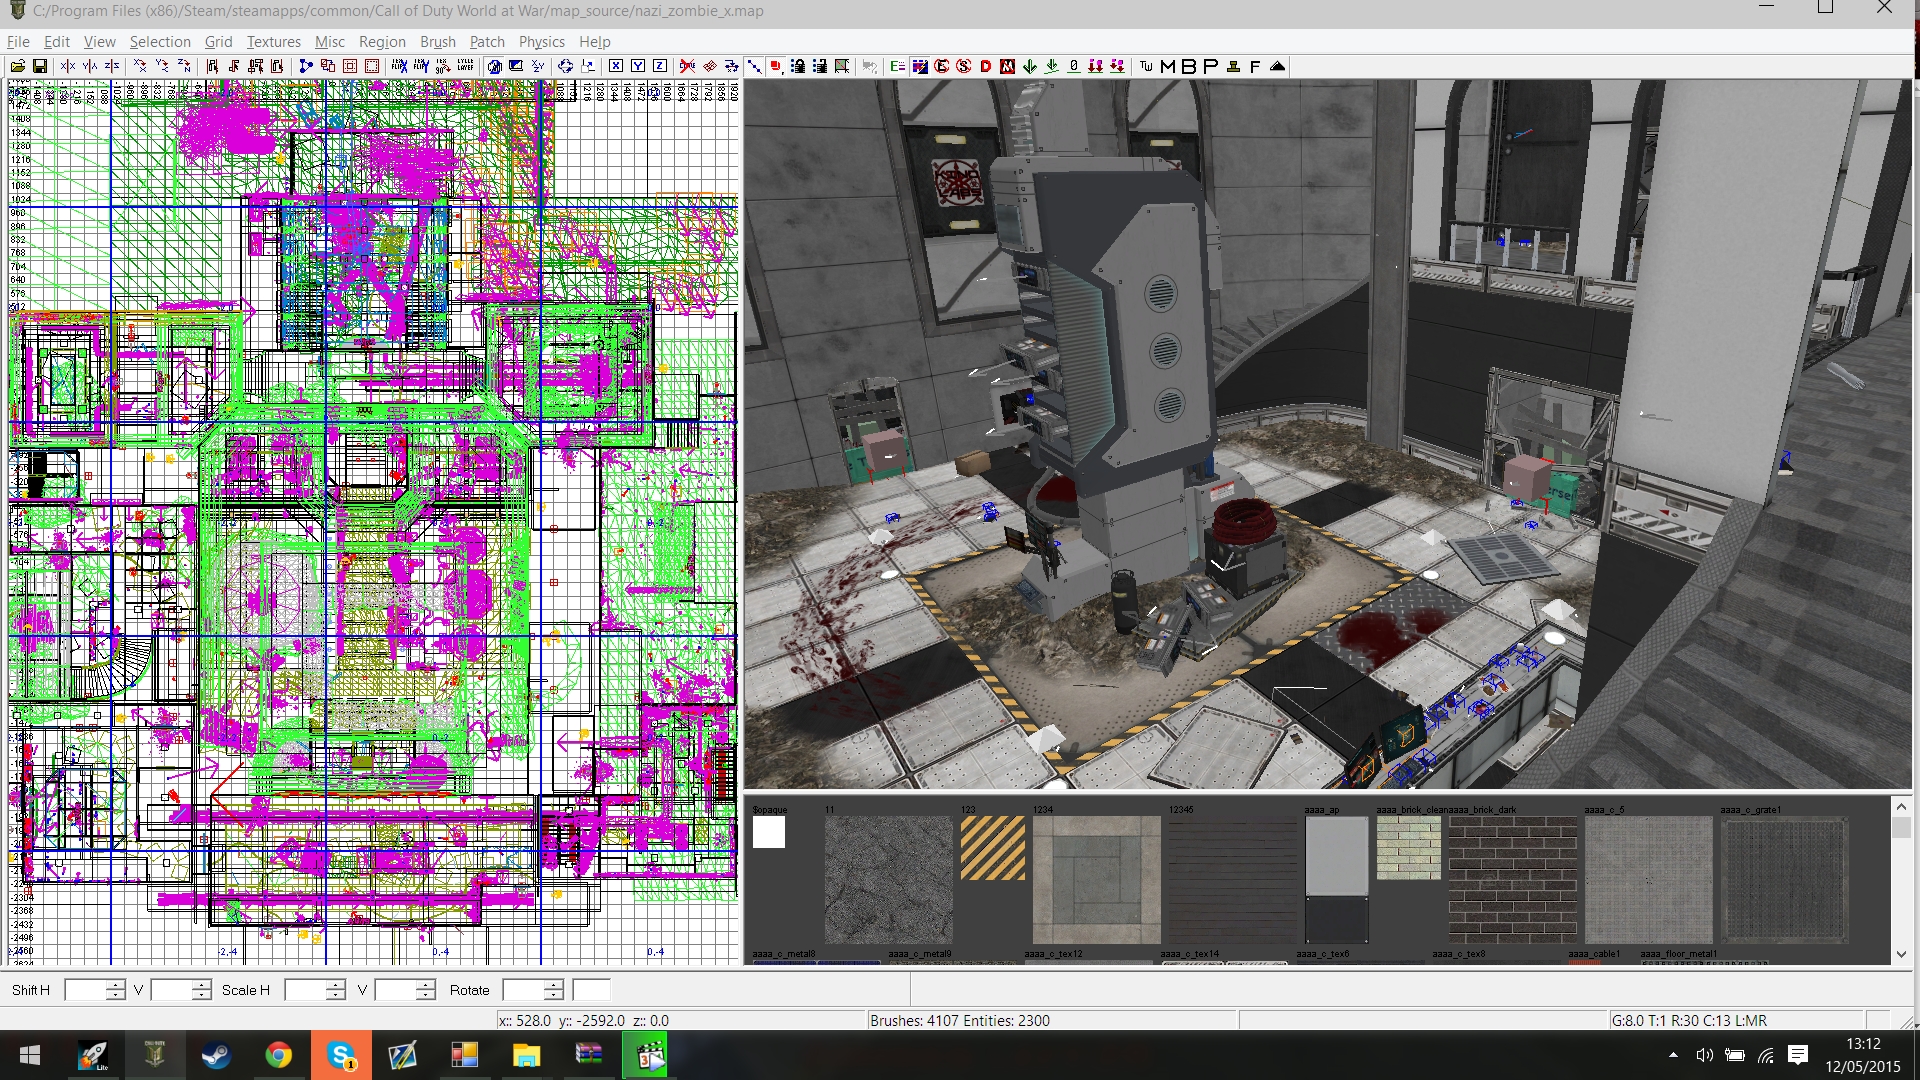This screenshot has height=1080, width=1920.
Task: Increase the Shift H spinner value
Action: tap(116, 984)
